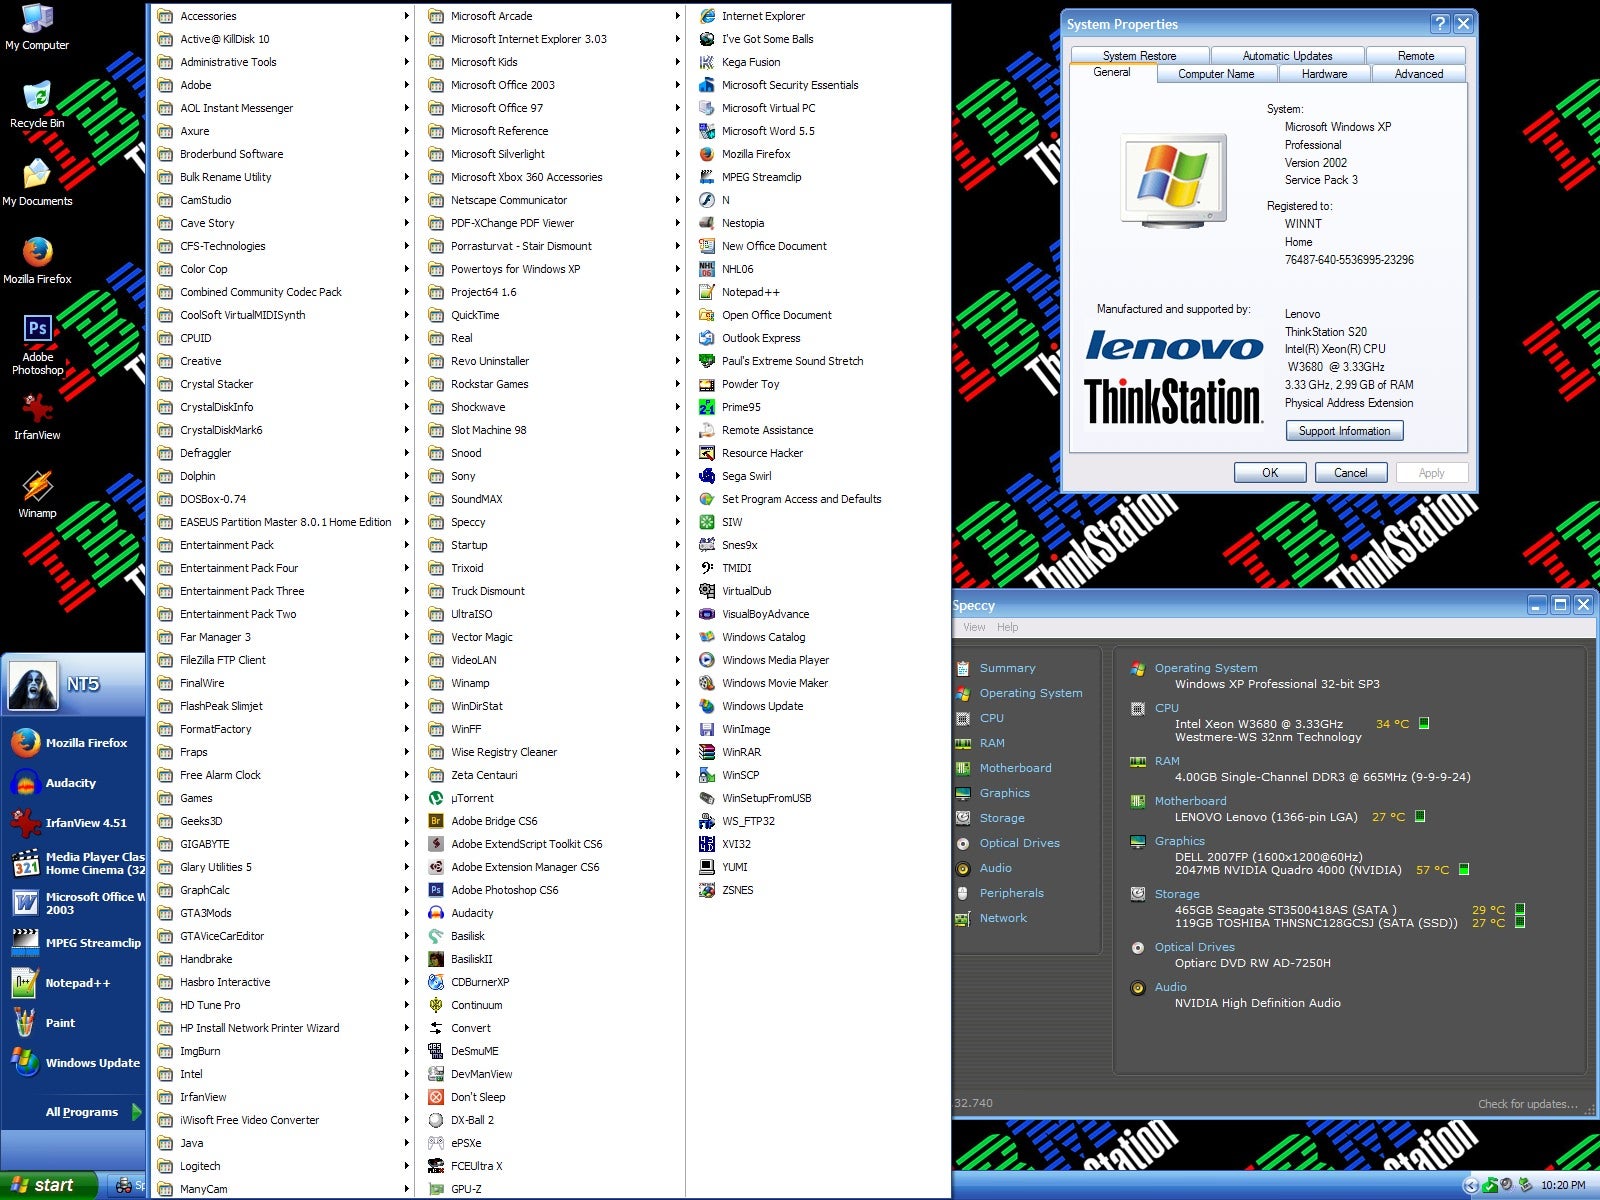The height and width of the screenshot is (1200, 1600).
Task: Expand the Rockstar Games submenu
Action: point(552,384)
